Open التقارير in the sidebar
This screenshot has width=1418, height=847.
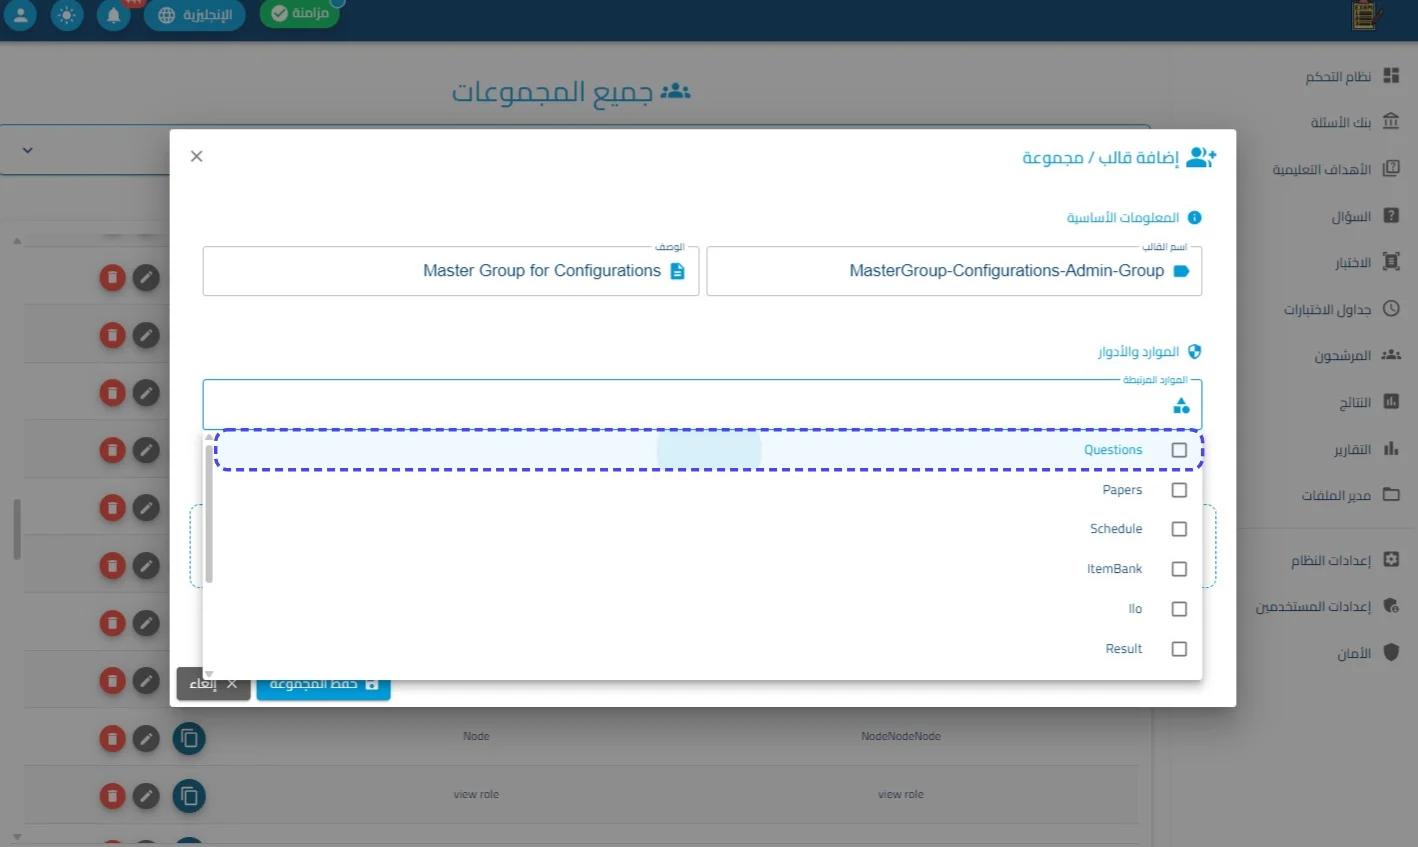tap(1366, 449)
